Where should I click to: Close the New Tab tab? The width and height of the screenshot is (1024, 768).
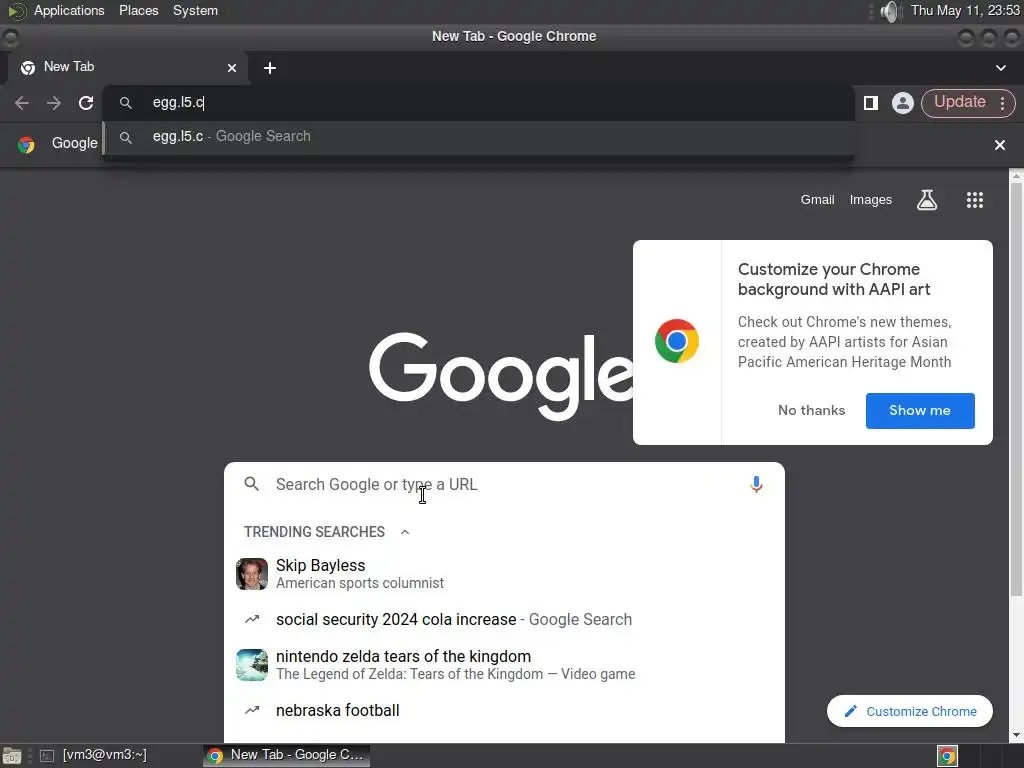[232, 68]
